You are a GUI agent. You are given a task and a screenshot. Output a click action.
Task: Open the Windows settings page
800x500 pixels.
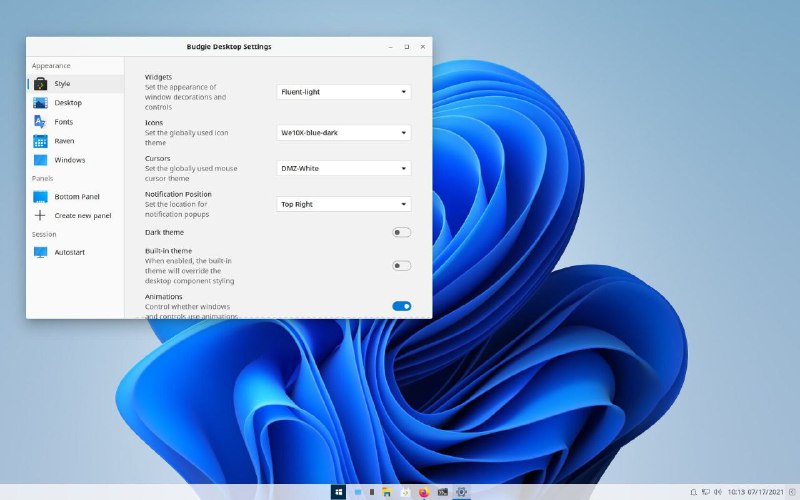tap(75, 160)
